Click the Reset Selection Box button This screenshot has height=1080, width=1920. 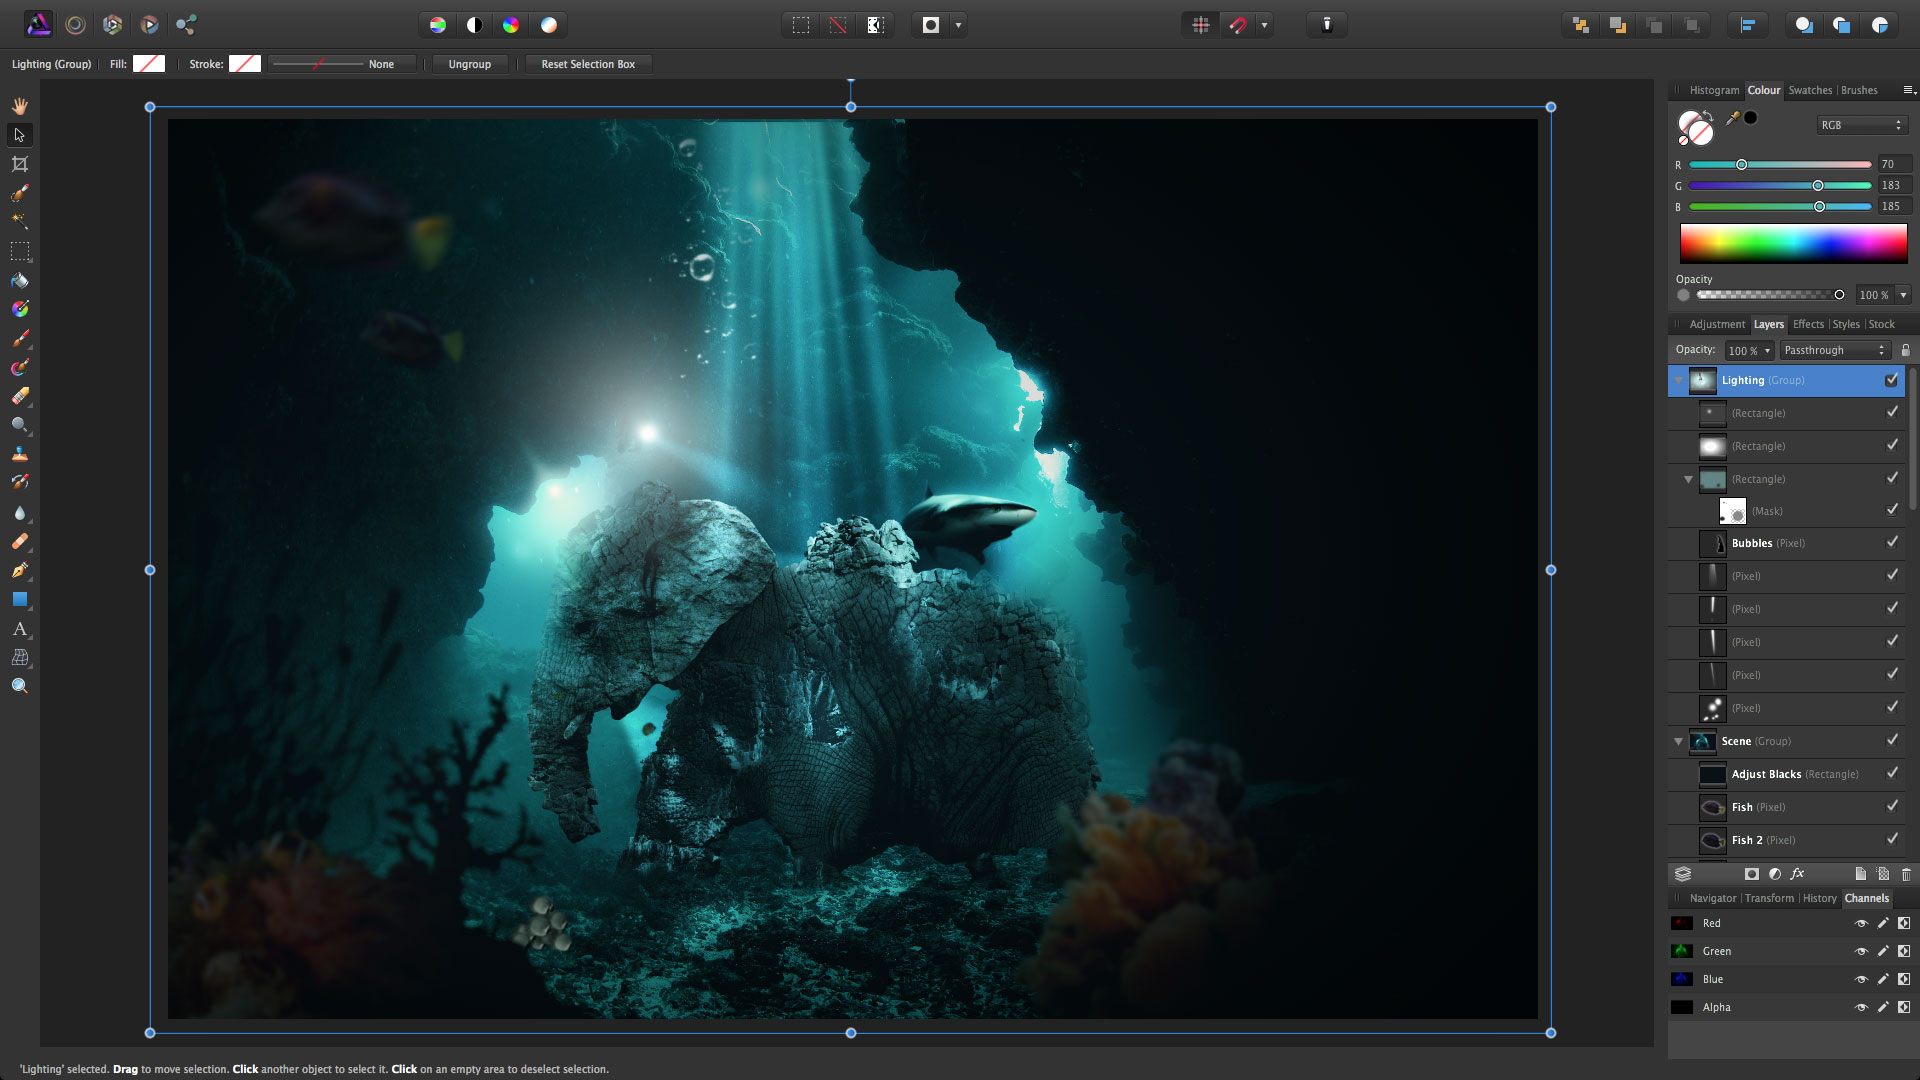[x=588, y=64]
